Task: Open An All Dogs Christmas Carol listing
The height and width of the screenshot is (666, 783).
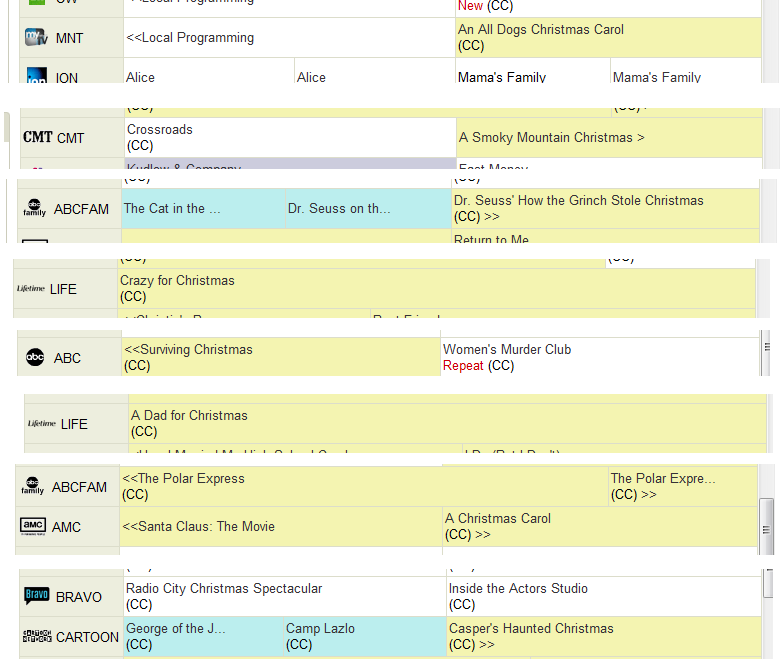Action: coord(608,37)
